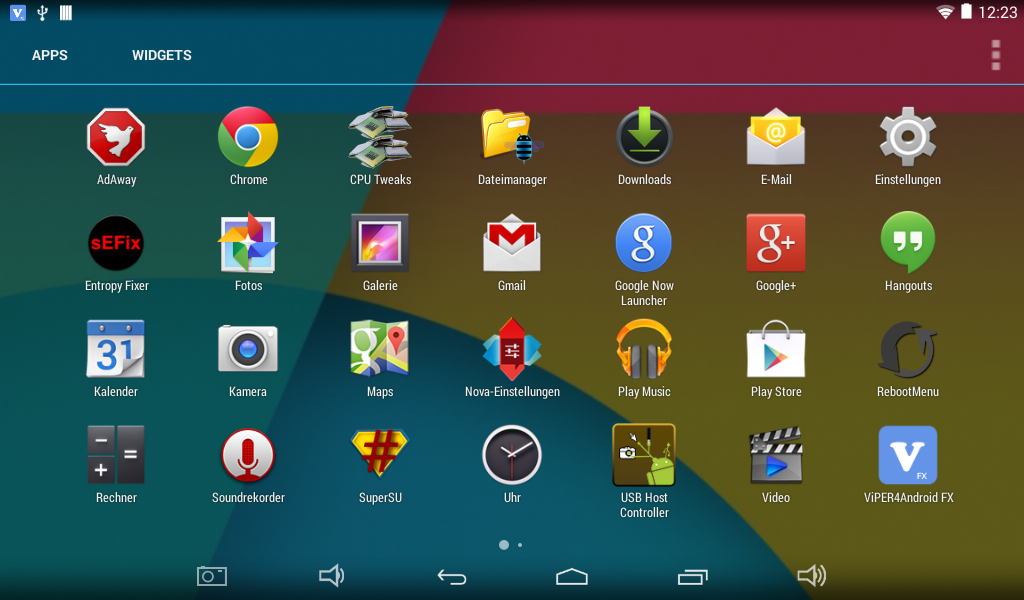Screen dimensions: 1024x600
Task: Open the Downloads app
Action: pos(644,137)
